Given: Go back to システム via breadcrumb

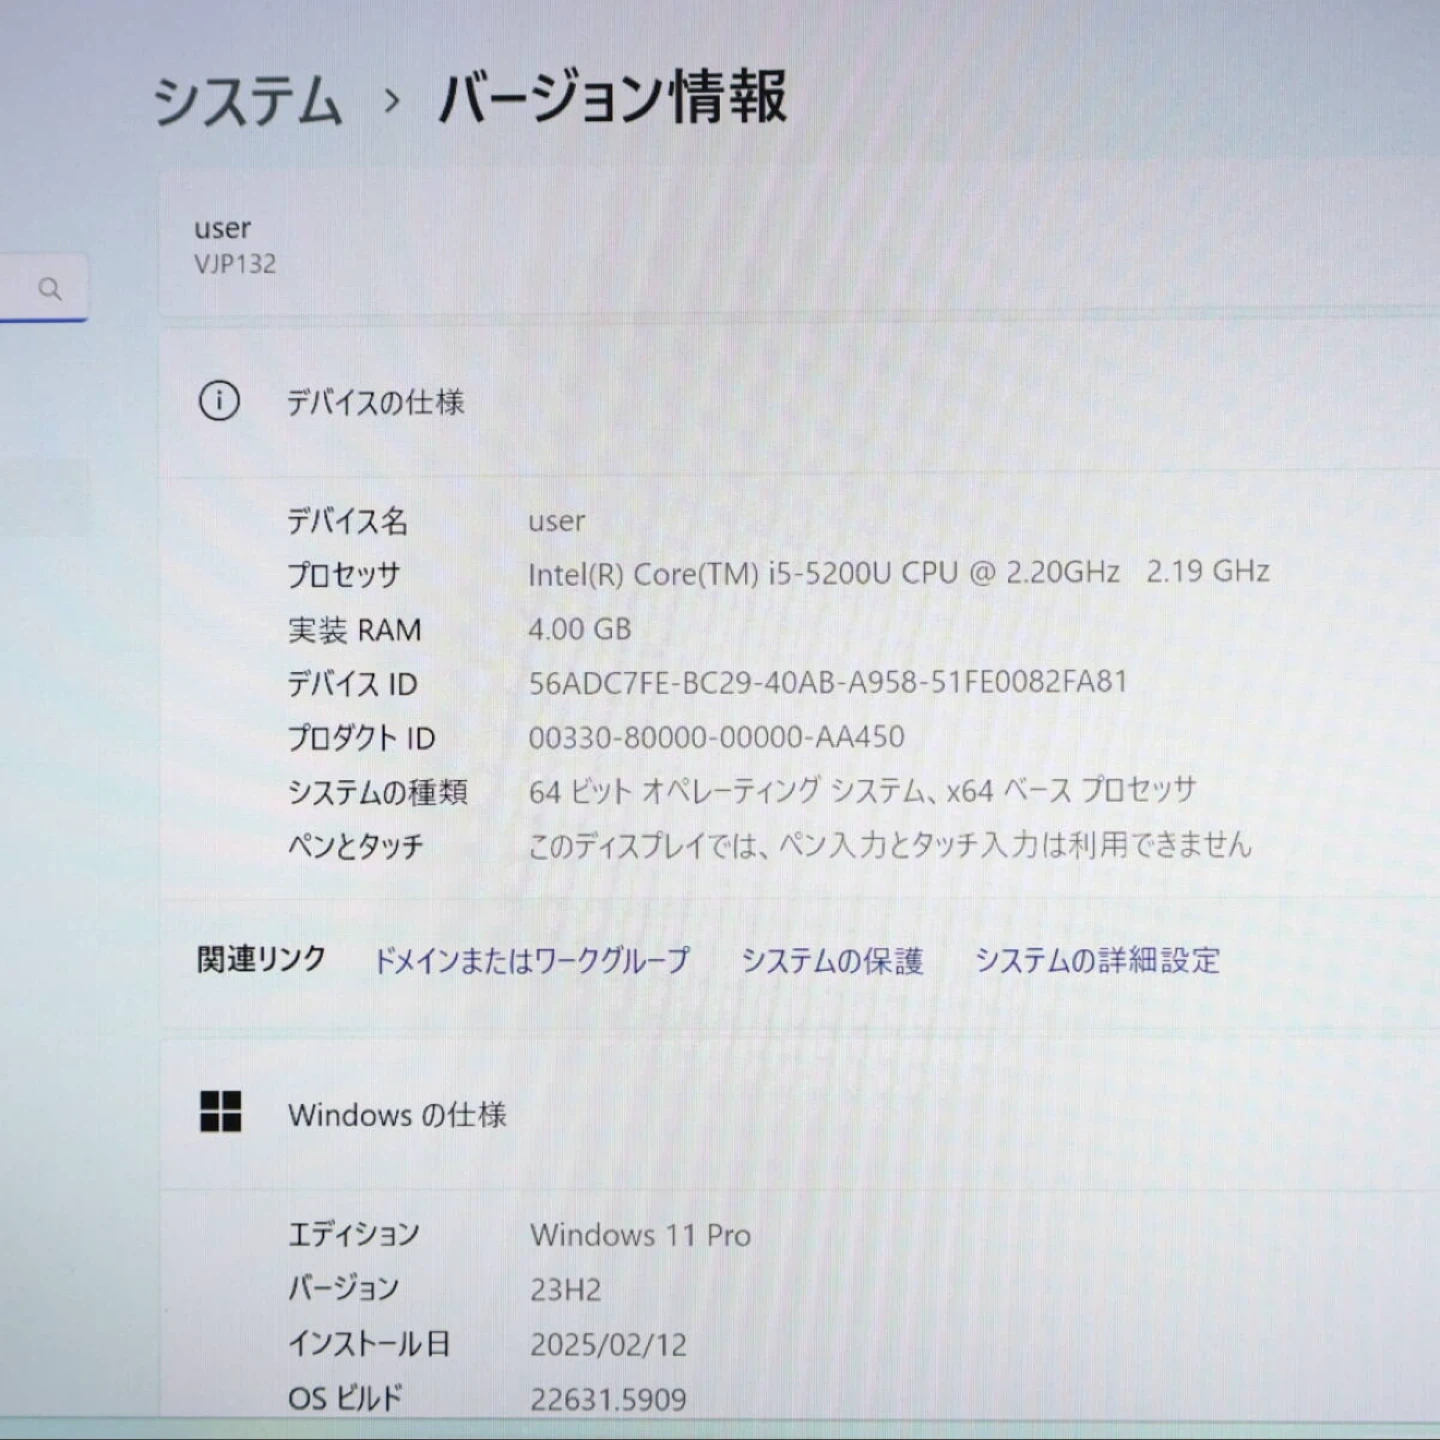Looking at the screenshot, I should point(247,101).
